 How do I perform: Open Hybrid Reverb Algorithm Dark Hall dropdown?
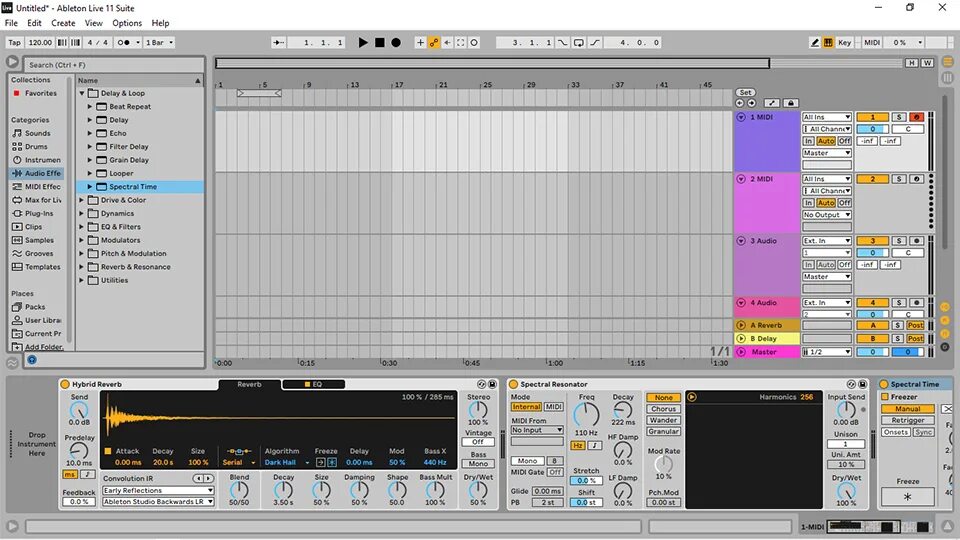tap(285, 462)
